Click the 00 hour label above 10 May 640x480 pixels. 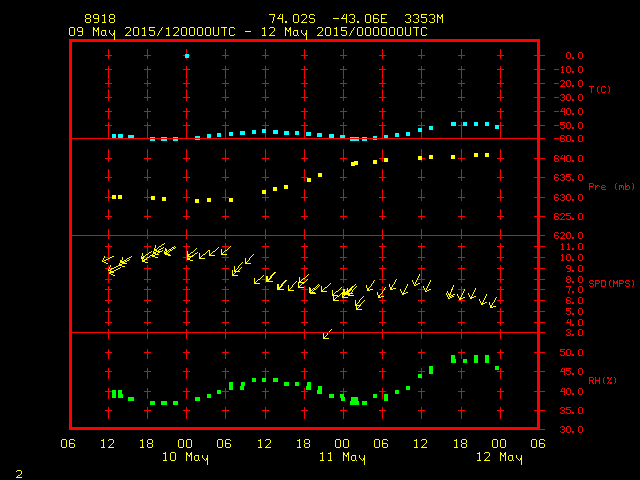tap(185, 444)
